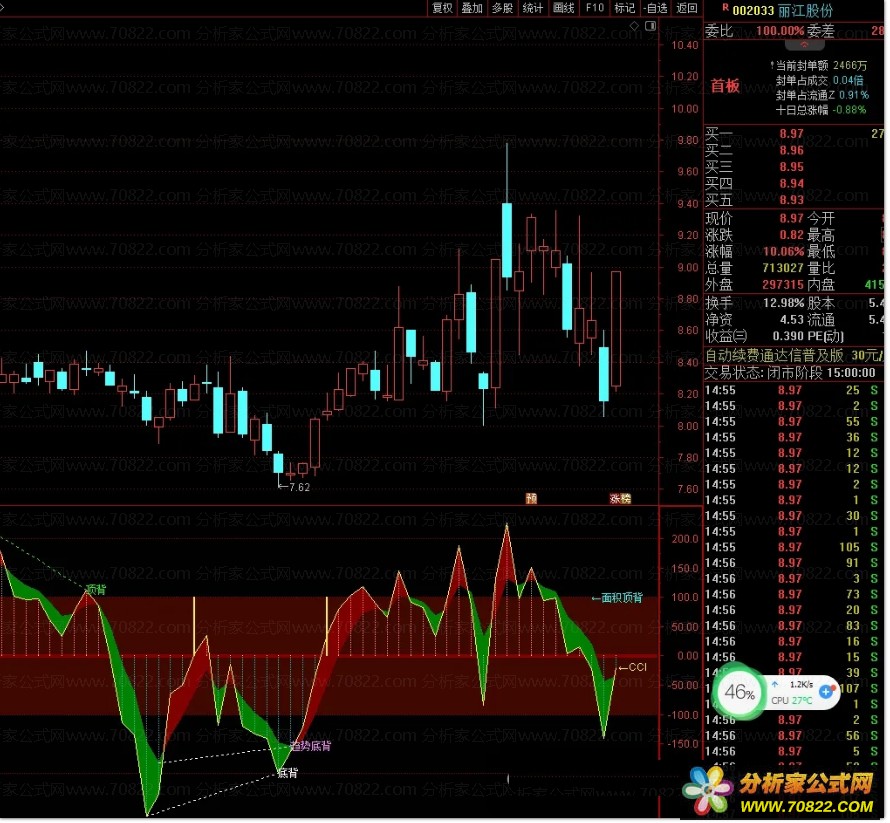Open F10 company information
The height and width of the screenshot is (823, 890).
click(594, 8)
